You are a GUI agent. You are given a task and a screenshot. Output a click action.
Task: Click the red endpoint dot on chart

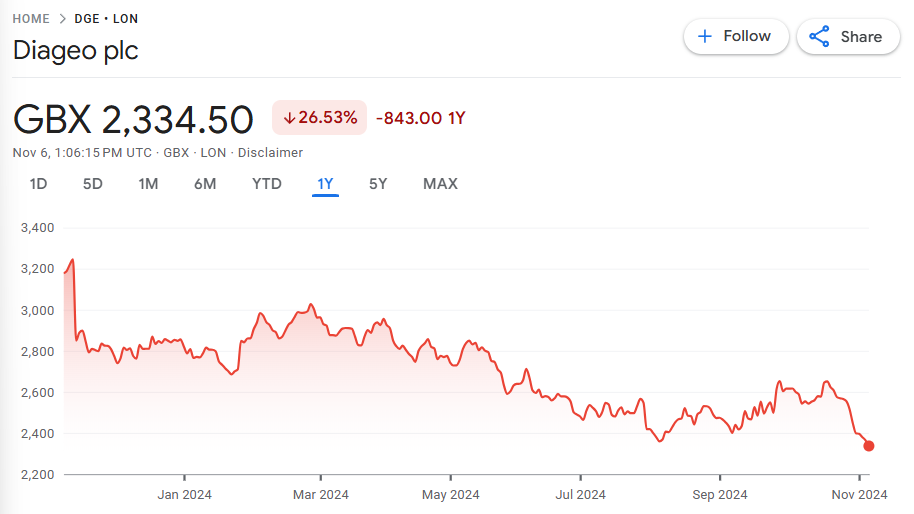(x=869, y=446)
